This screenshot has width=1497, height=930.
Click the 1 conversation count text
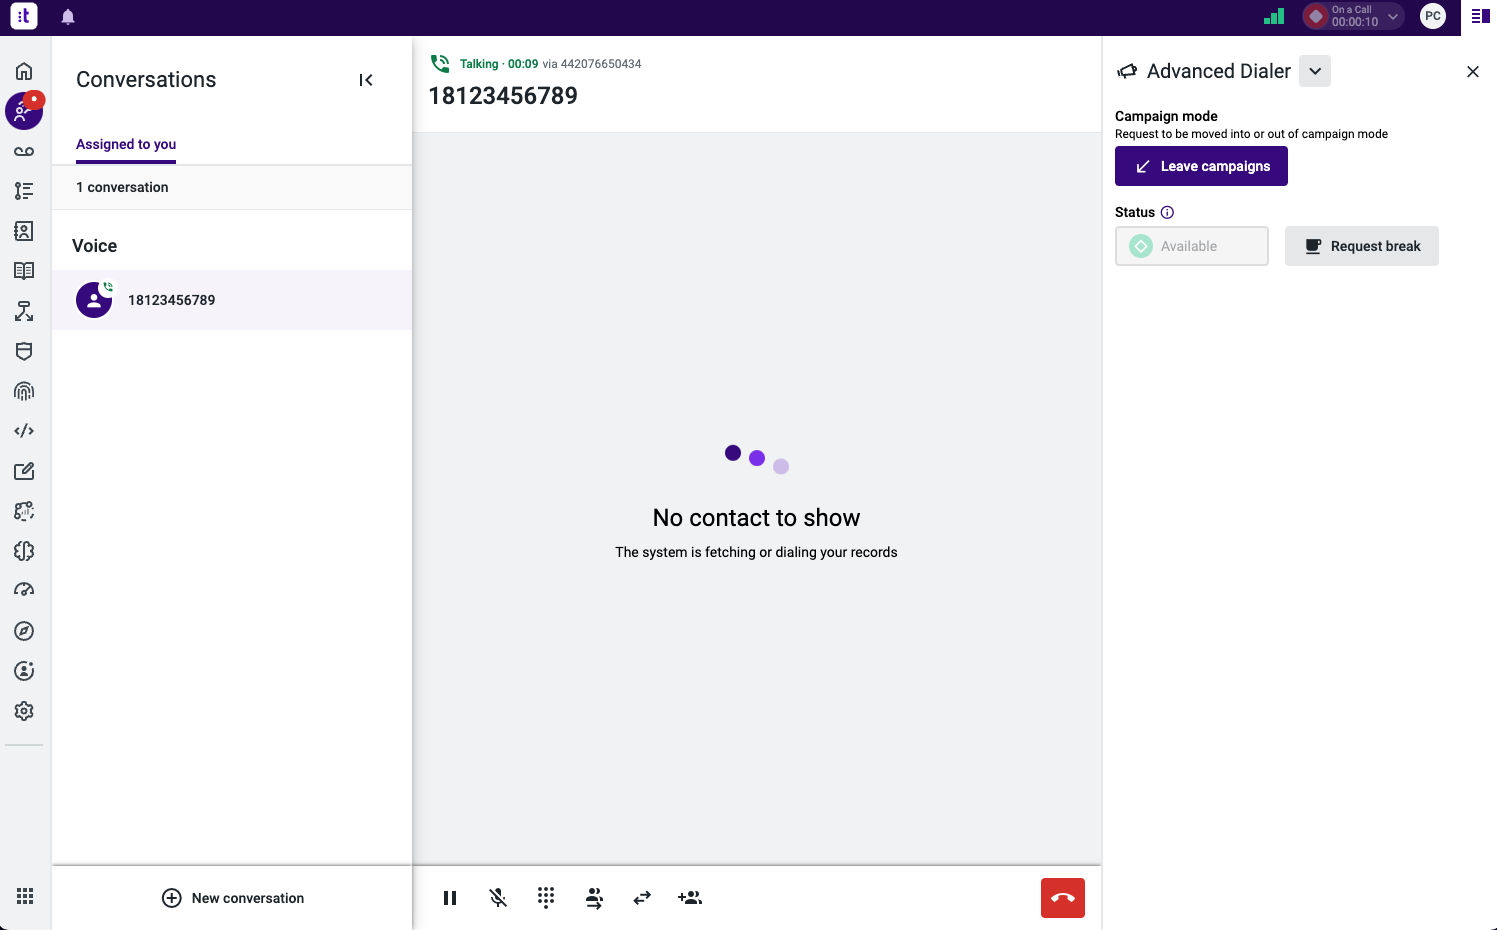pyautogui.click(x=122, y=187)
